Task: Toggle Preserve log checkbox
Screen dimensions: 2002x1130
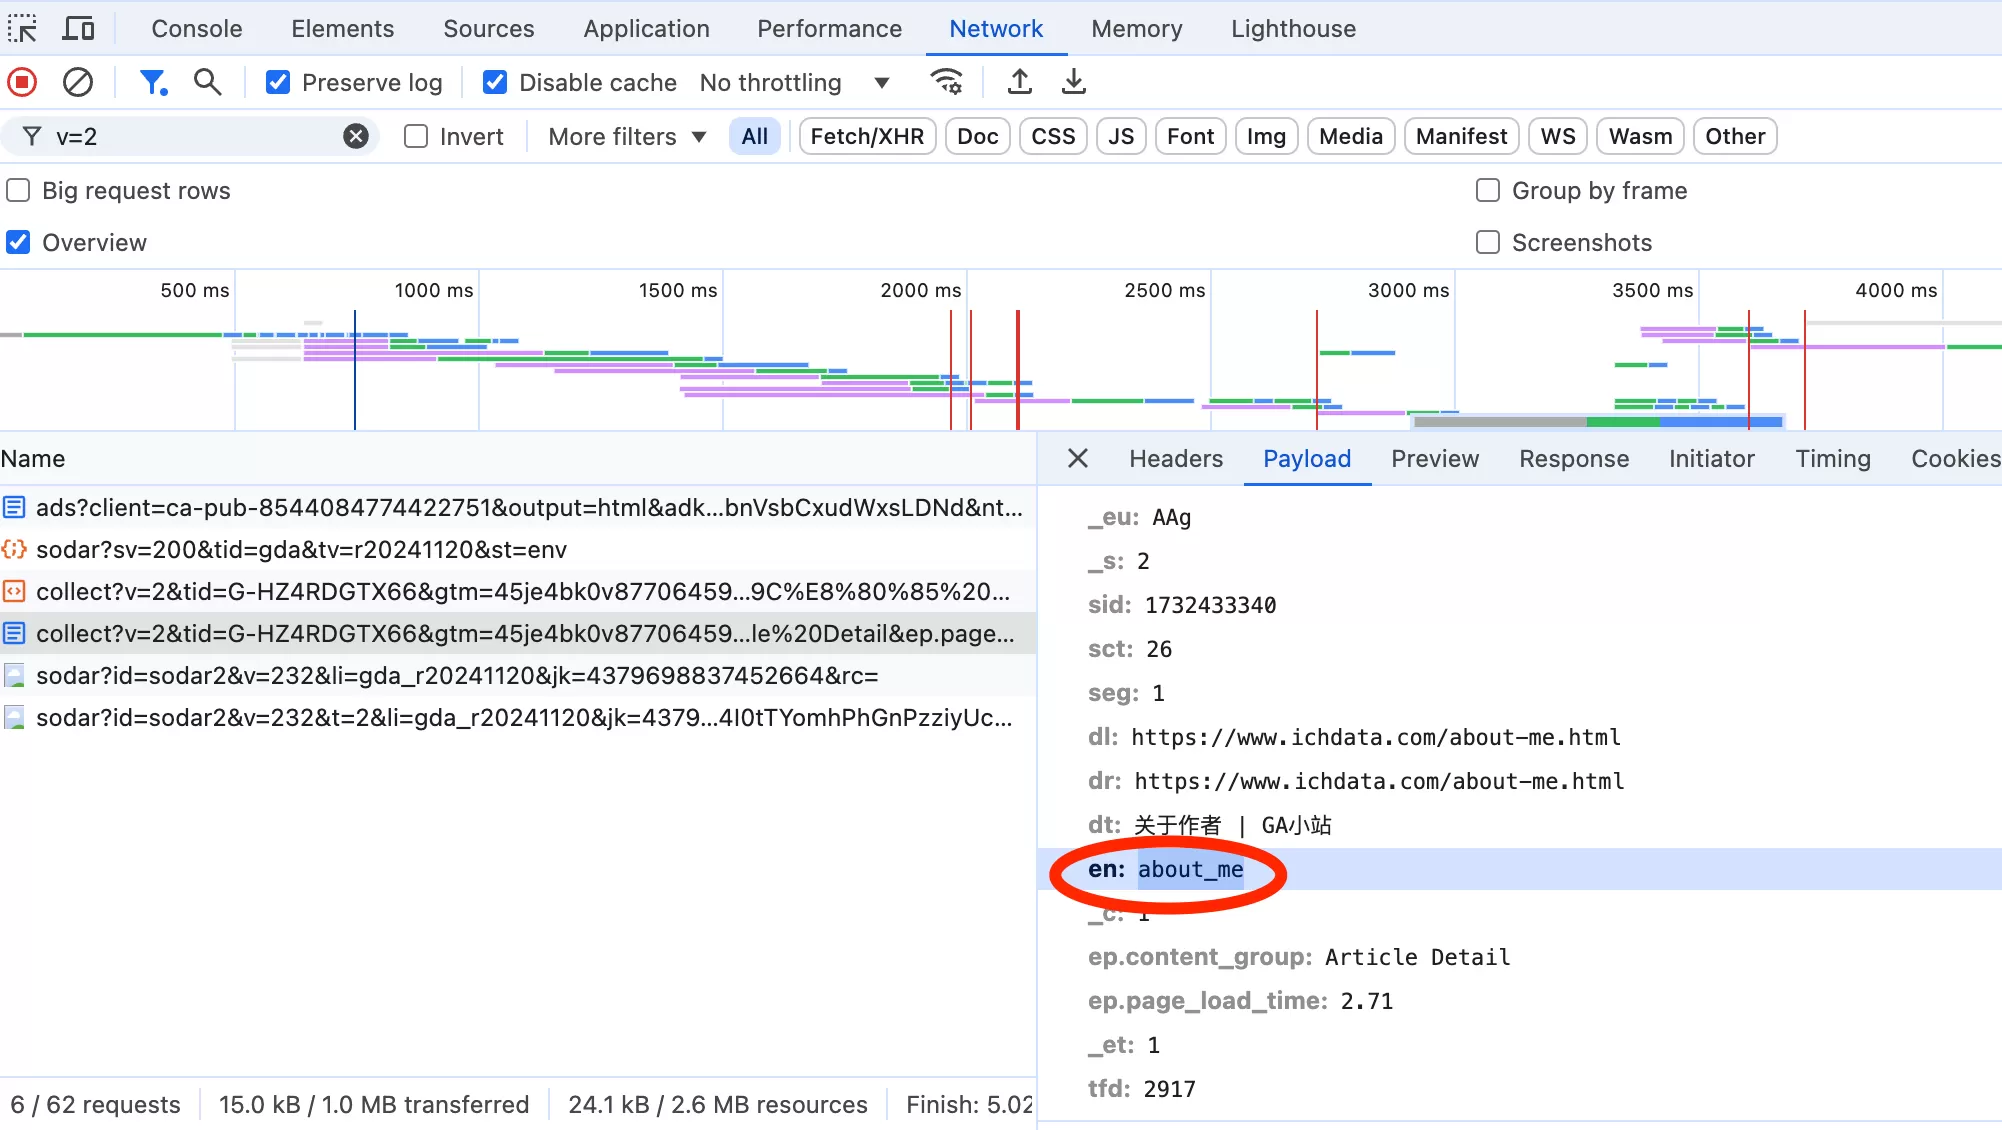Action: pos(278,82)
